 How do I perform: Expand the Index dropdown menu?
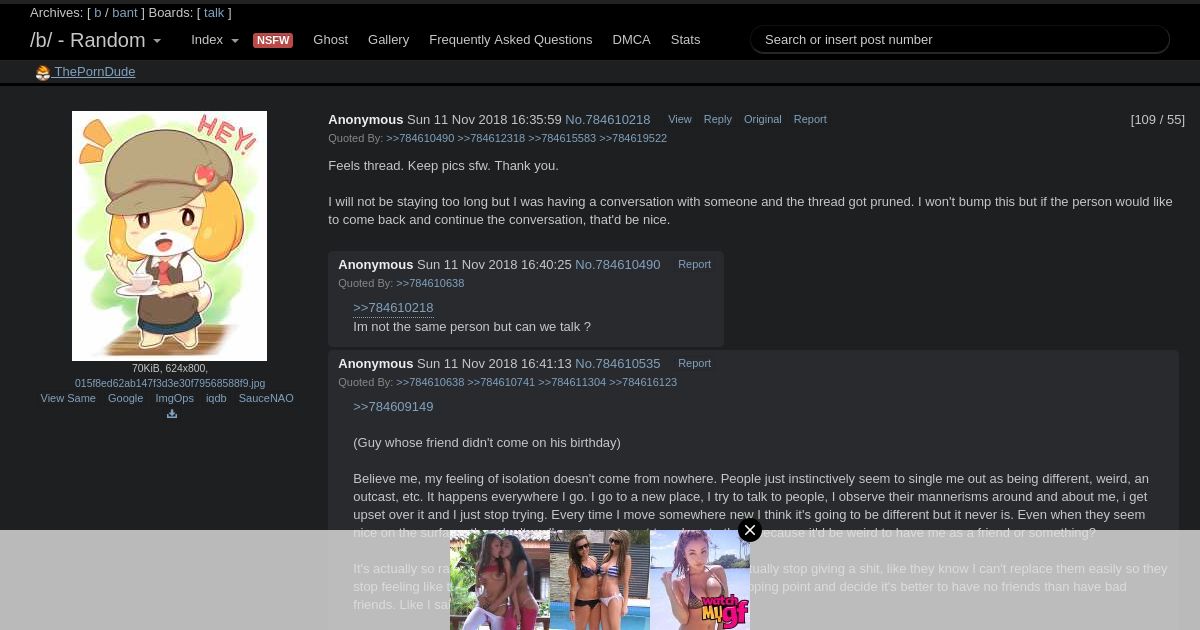click(215, 40)
